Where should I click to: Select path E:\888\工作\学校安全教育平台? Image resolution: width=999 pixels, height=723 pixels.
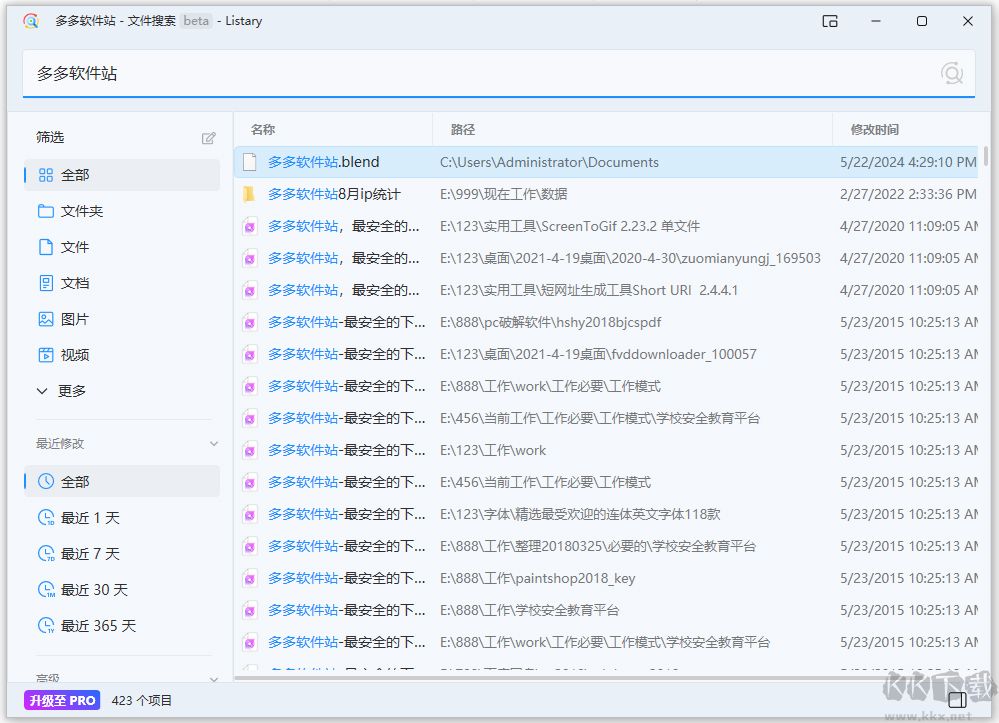(529, 610)
